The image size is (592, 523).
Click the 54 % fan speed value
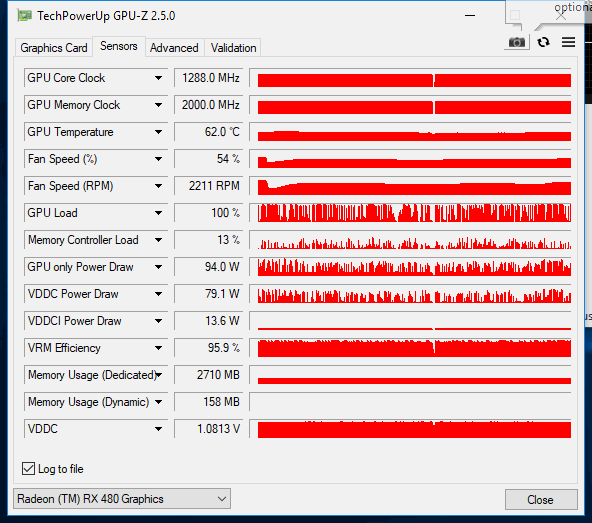pyautogui.click(x=208, y=159)
